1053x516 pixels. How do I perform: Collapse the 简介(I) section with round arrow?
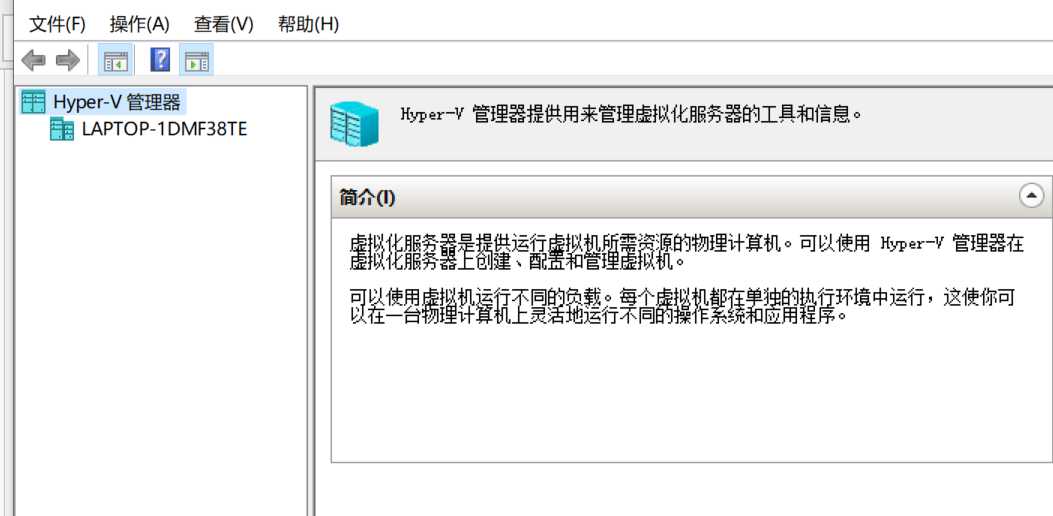click(x=1032, y=196)
